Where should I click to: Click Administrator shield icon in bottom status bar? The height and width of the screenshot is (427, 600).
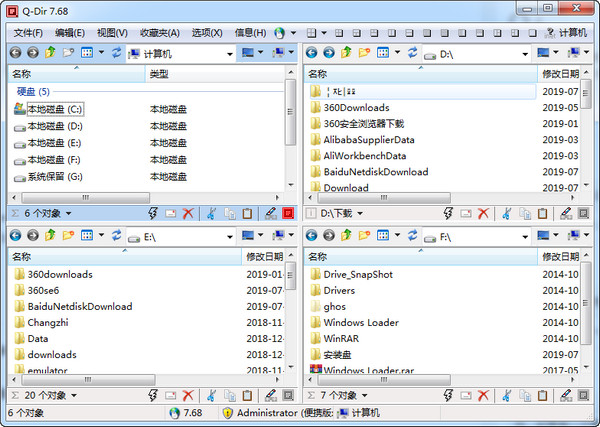228,413
